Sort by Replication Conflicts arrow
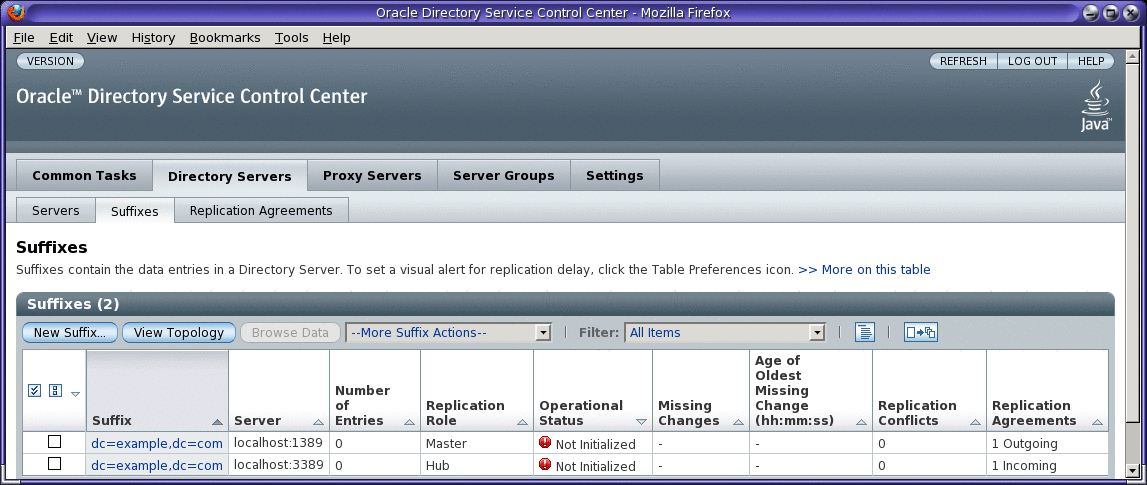 click(975, 422)
